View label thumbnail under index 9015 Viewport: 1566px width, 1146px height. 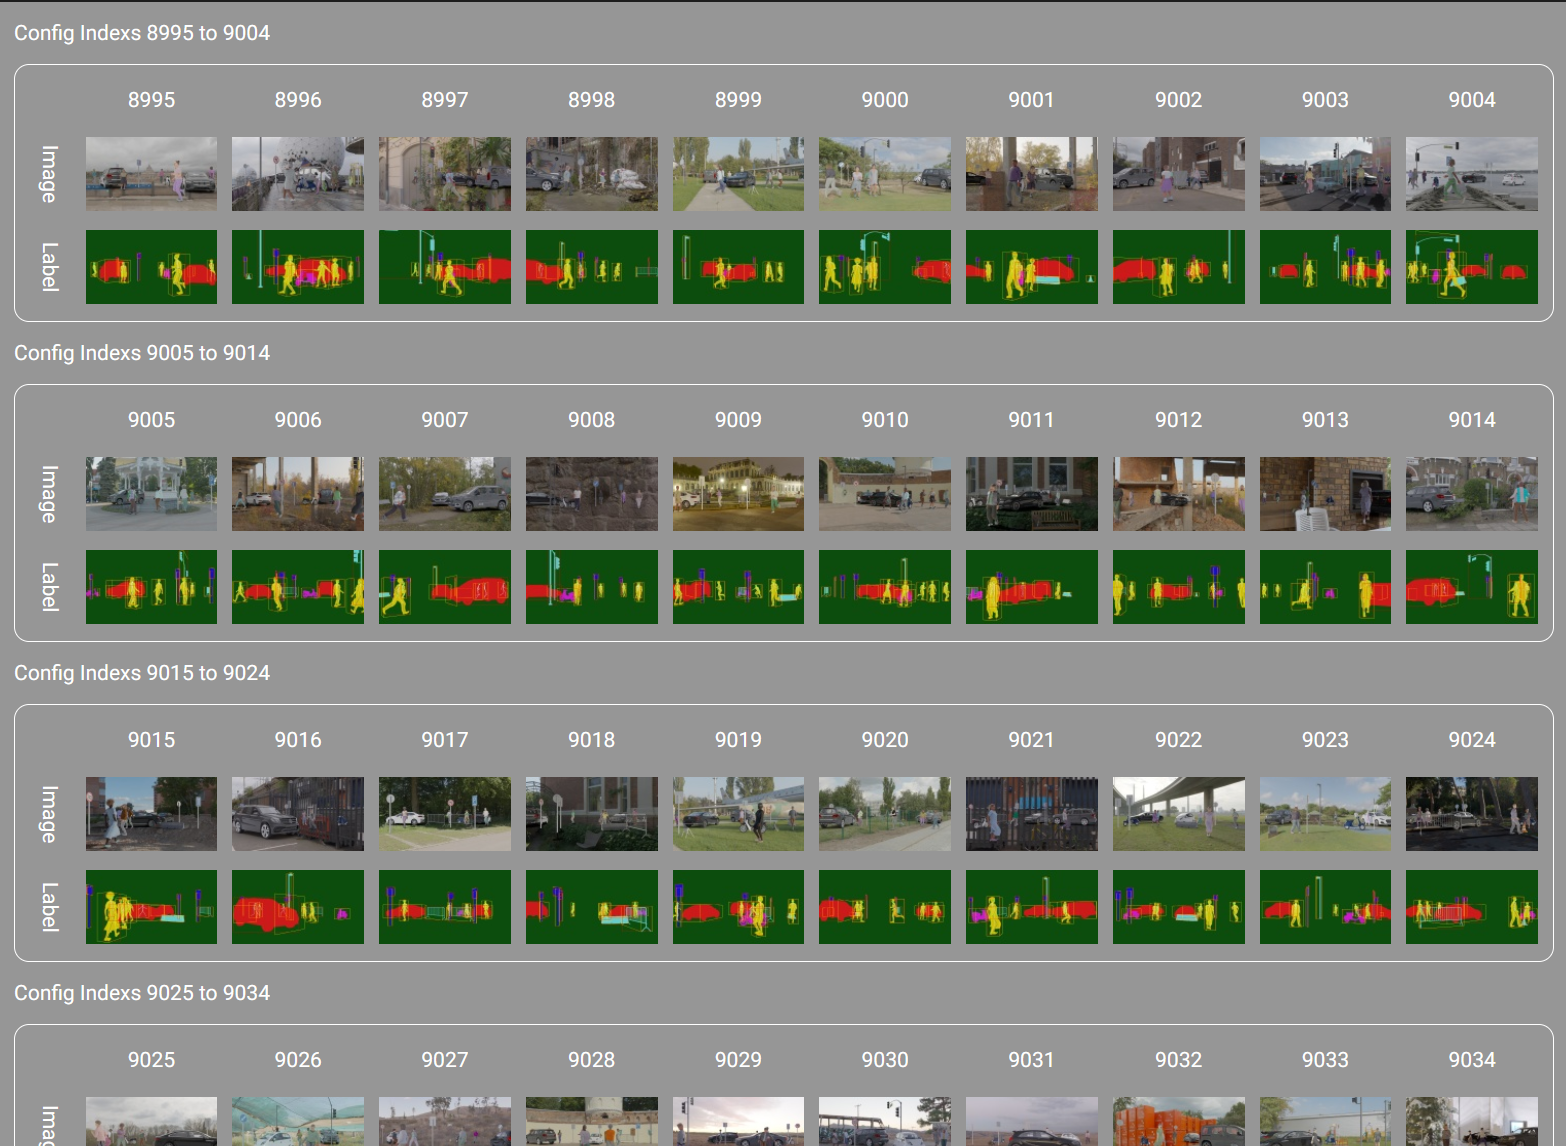coord(151,907)
